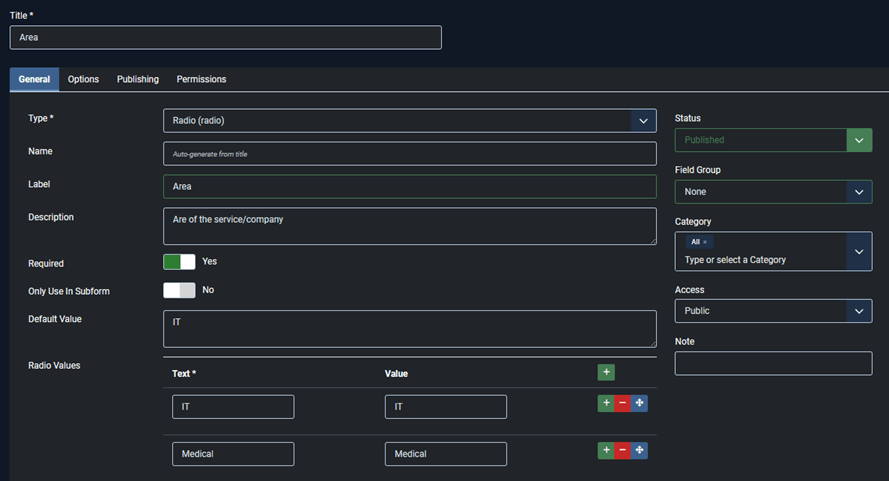Expand the Access dropdown
The width and height of the screenshot is (889, 481).
[859, 311]
